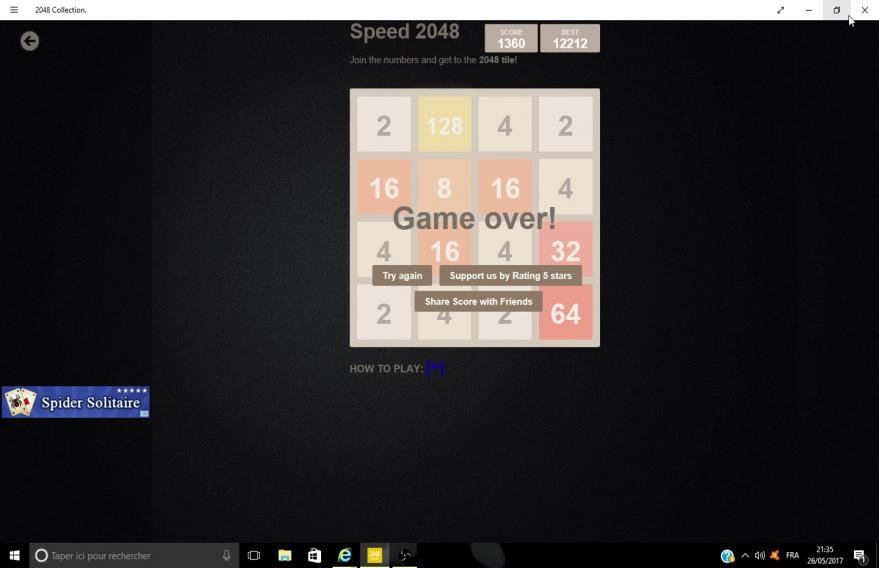Viewport: 879px width, 568px height.
Task: Select the 2048 app taskbar icon
Action: click(x=375, y=555)
